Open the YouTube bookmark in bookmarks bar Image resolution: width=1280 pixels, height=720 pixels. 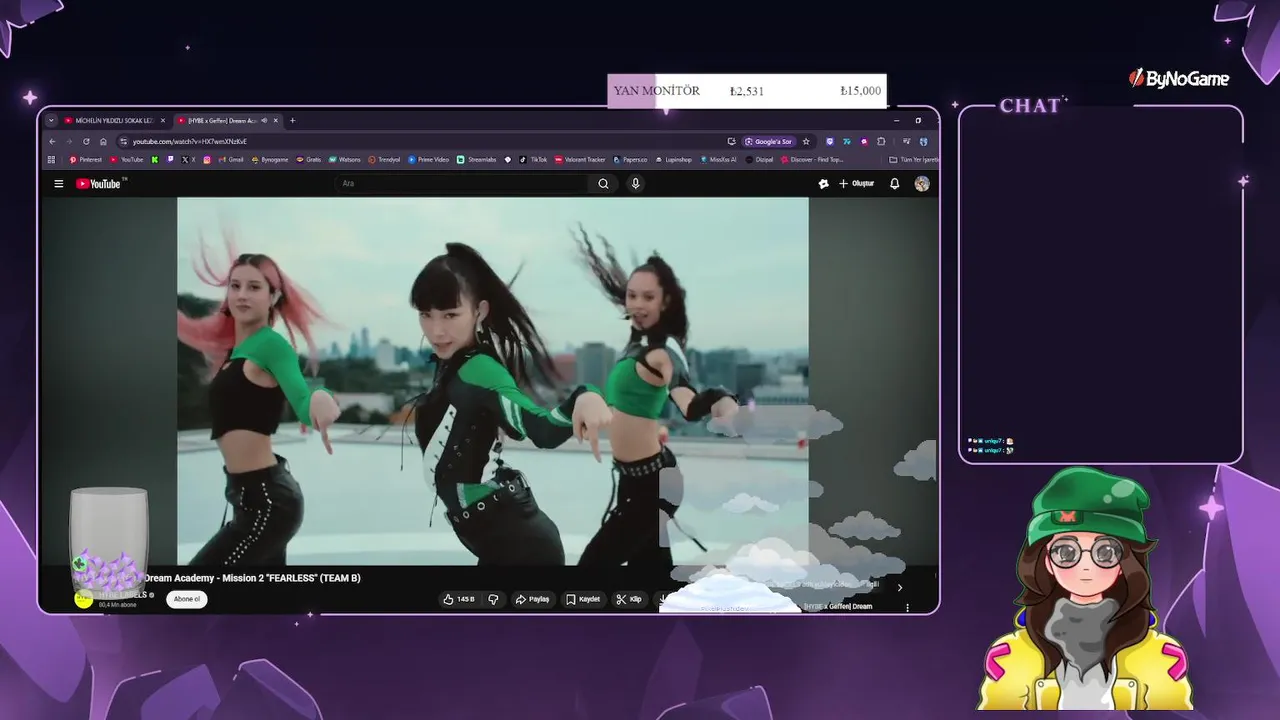(127, 160)
